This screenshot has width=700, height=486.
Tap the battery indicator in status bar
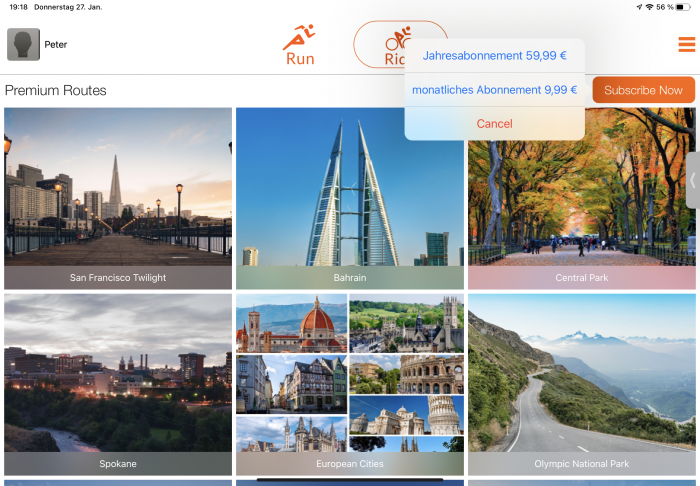click(683, 7)
